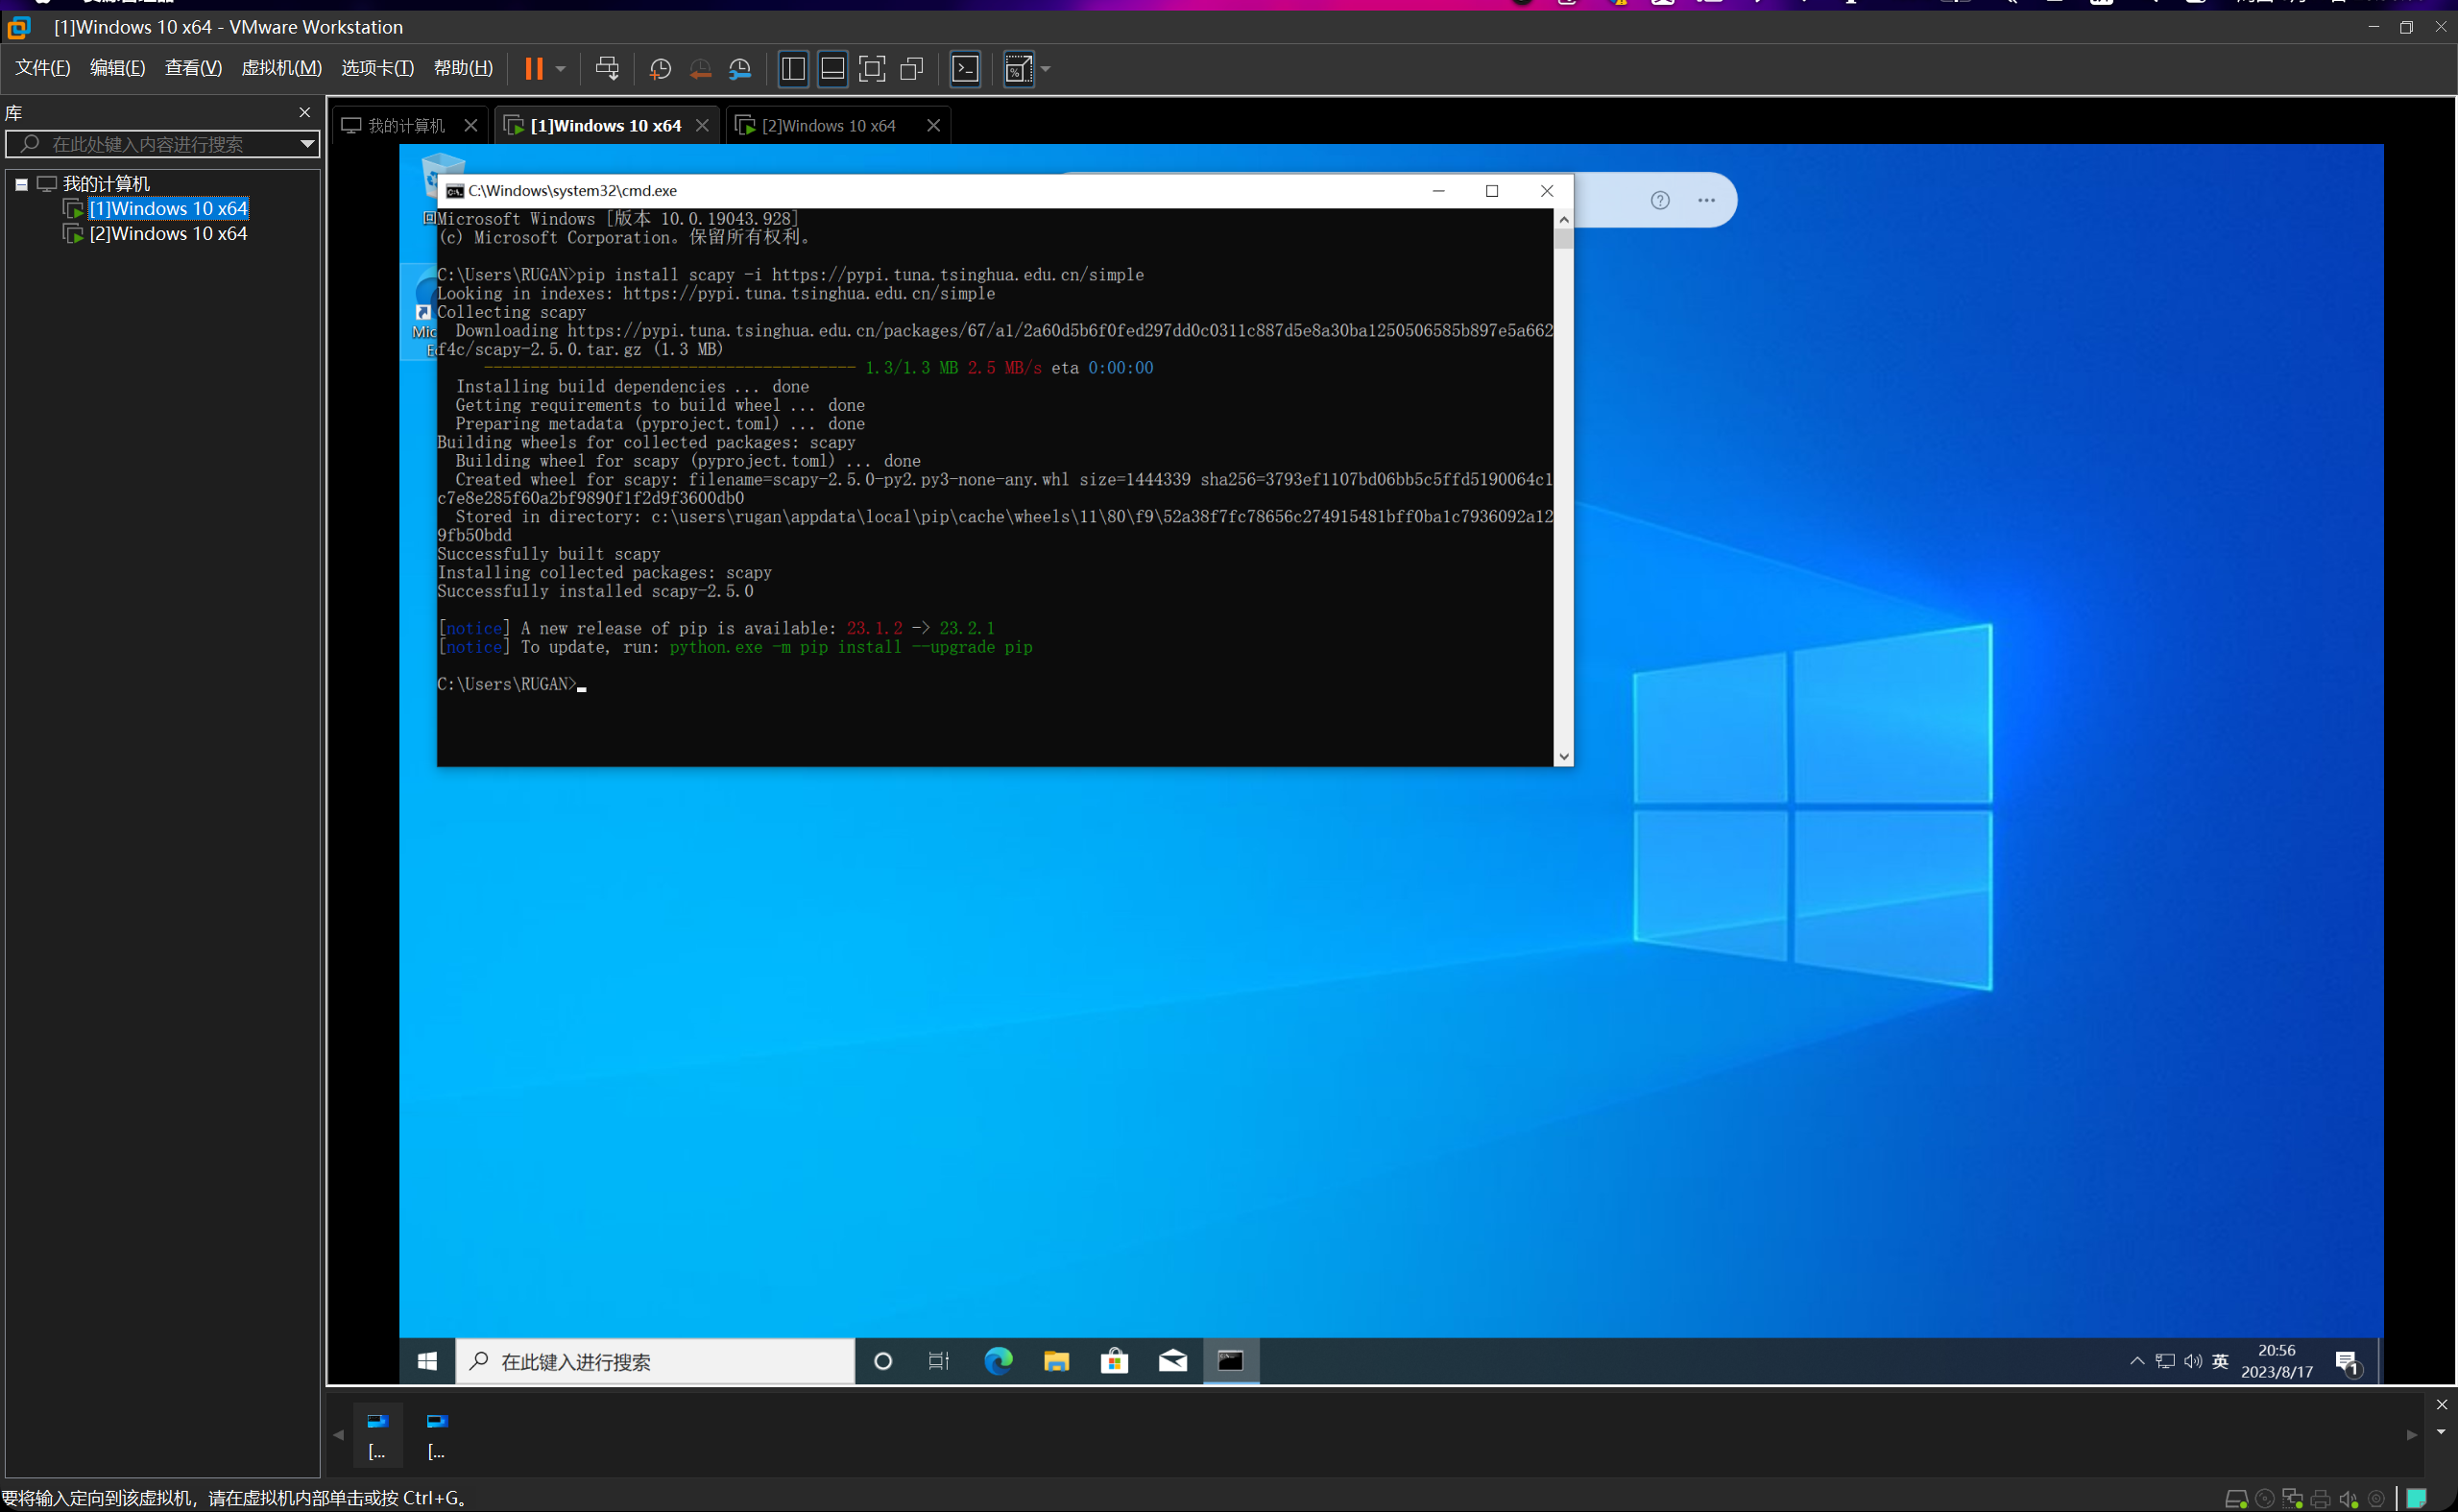Close the [2]Windows 10 x64 tab
This screenshot has height=1512, width=2458.
pyautogui.click(x=933, y=125)
